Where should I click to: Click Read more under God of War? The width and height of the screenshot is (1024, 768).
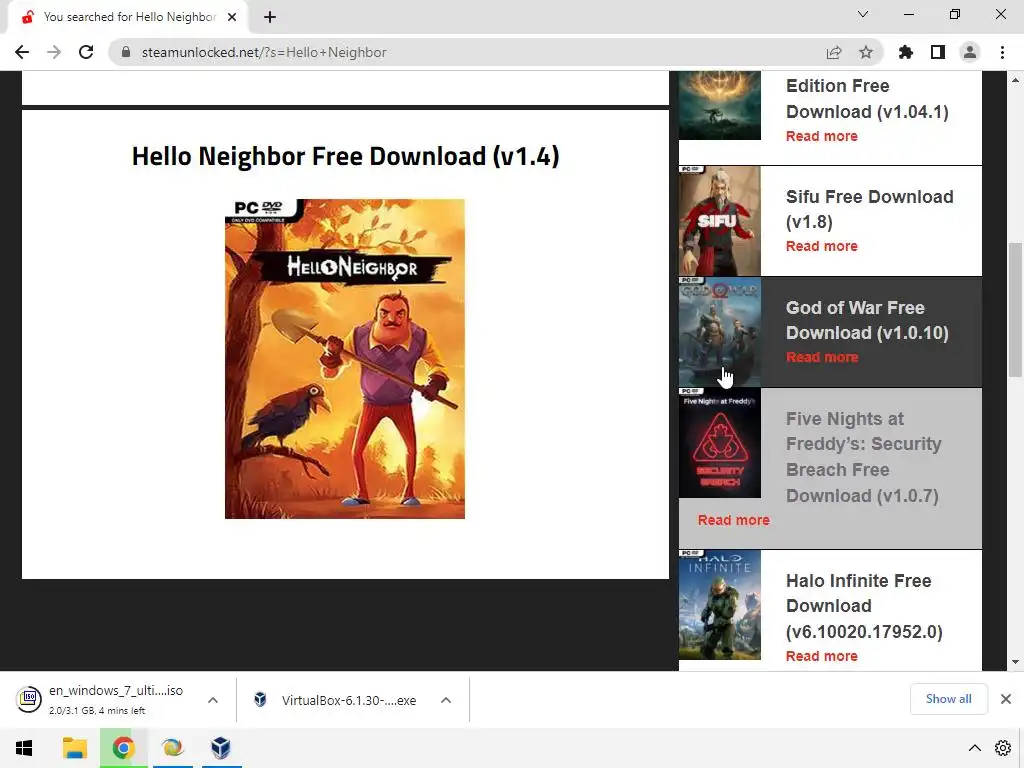coord(822,357)
